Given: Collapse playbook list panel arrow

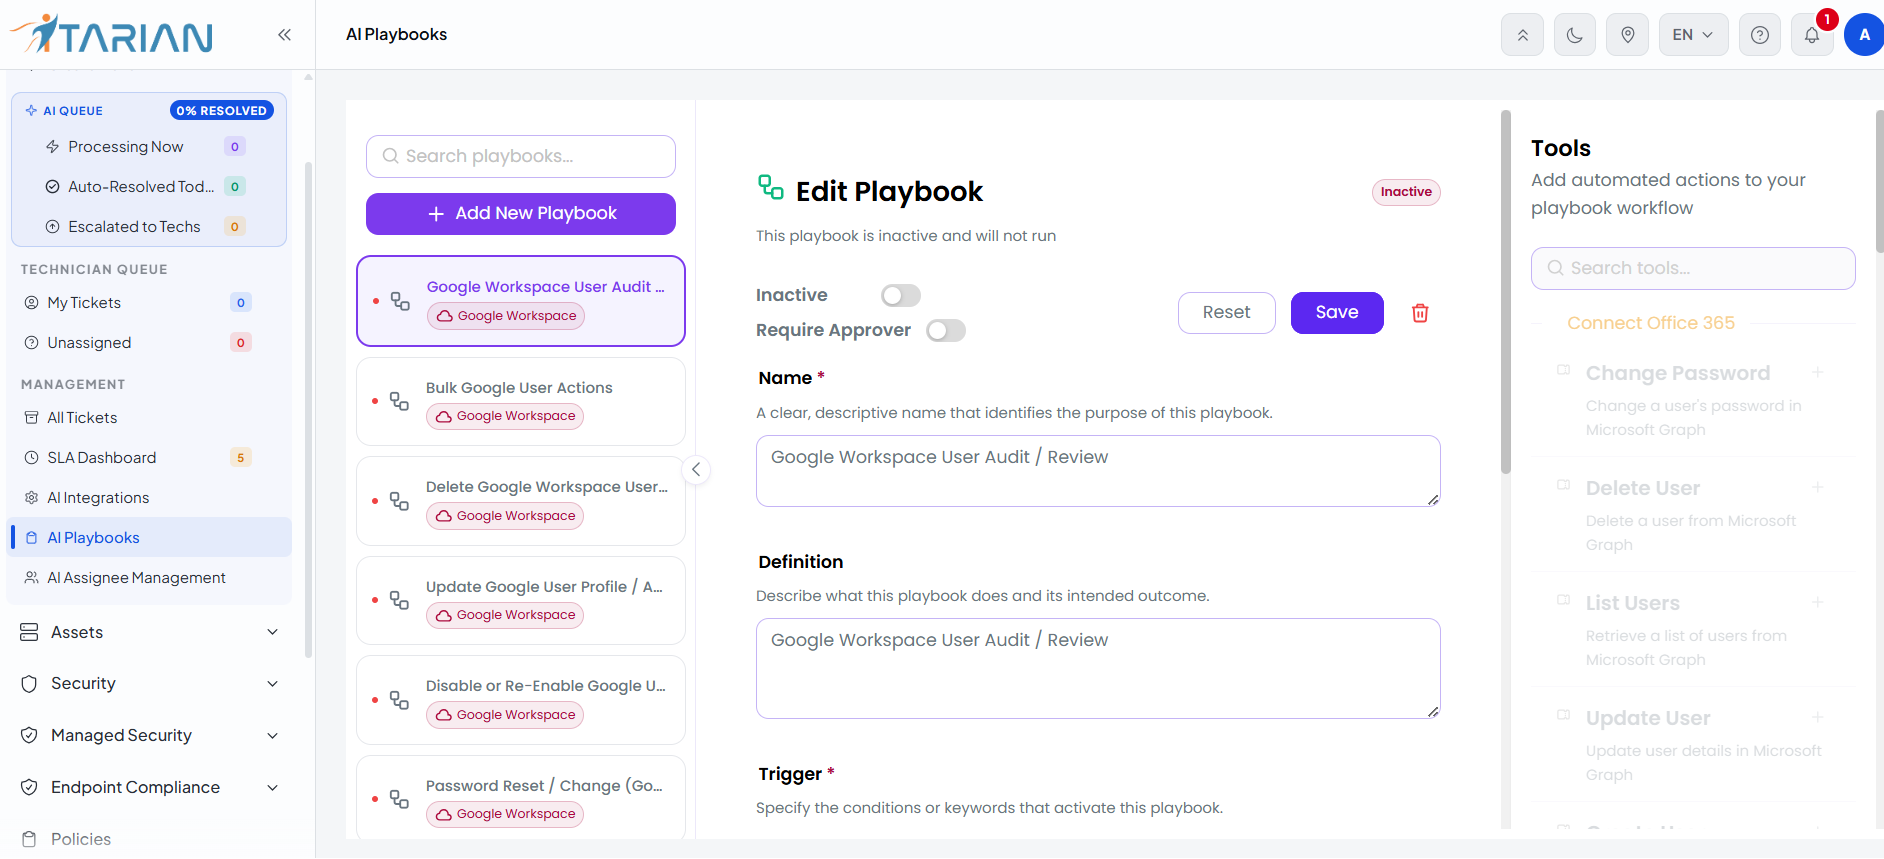Looking at the screenshot, I should coord(696,470).
